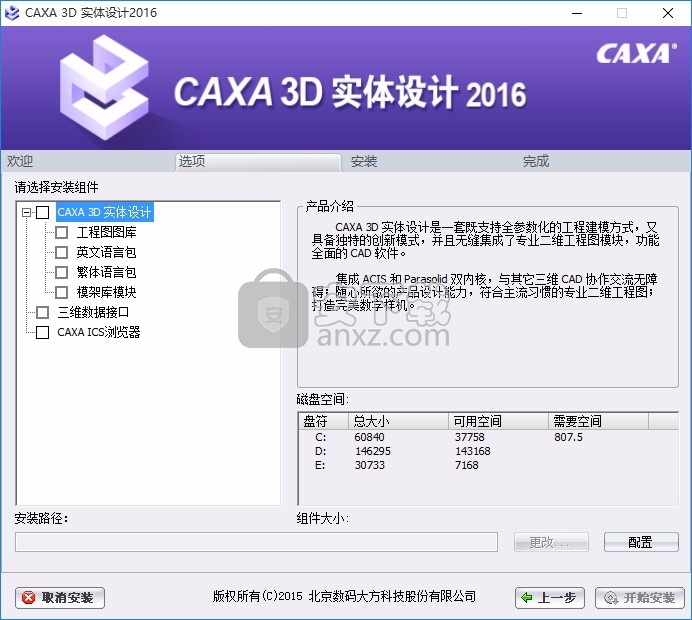Minimize the installer window
Viewport: 692px width, 620px height.
click(577, 13)
